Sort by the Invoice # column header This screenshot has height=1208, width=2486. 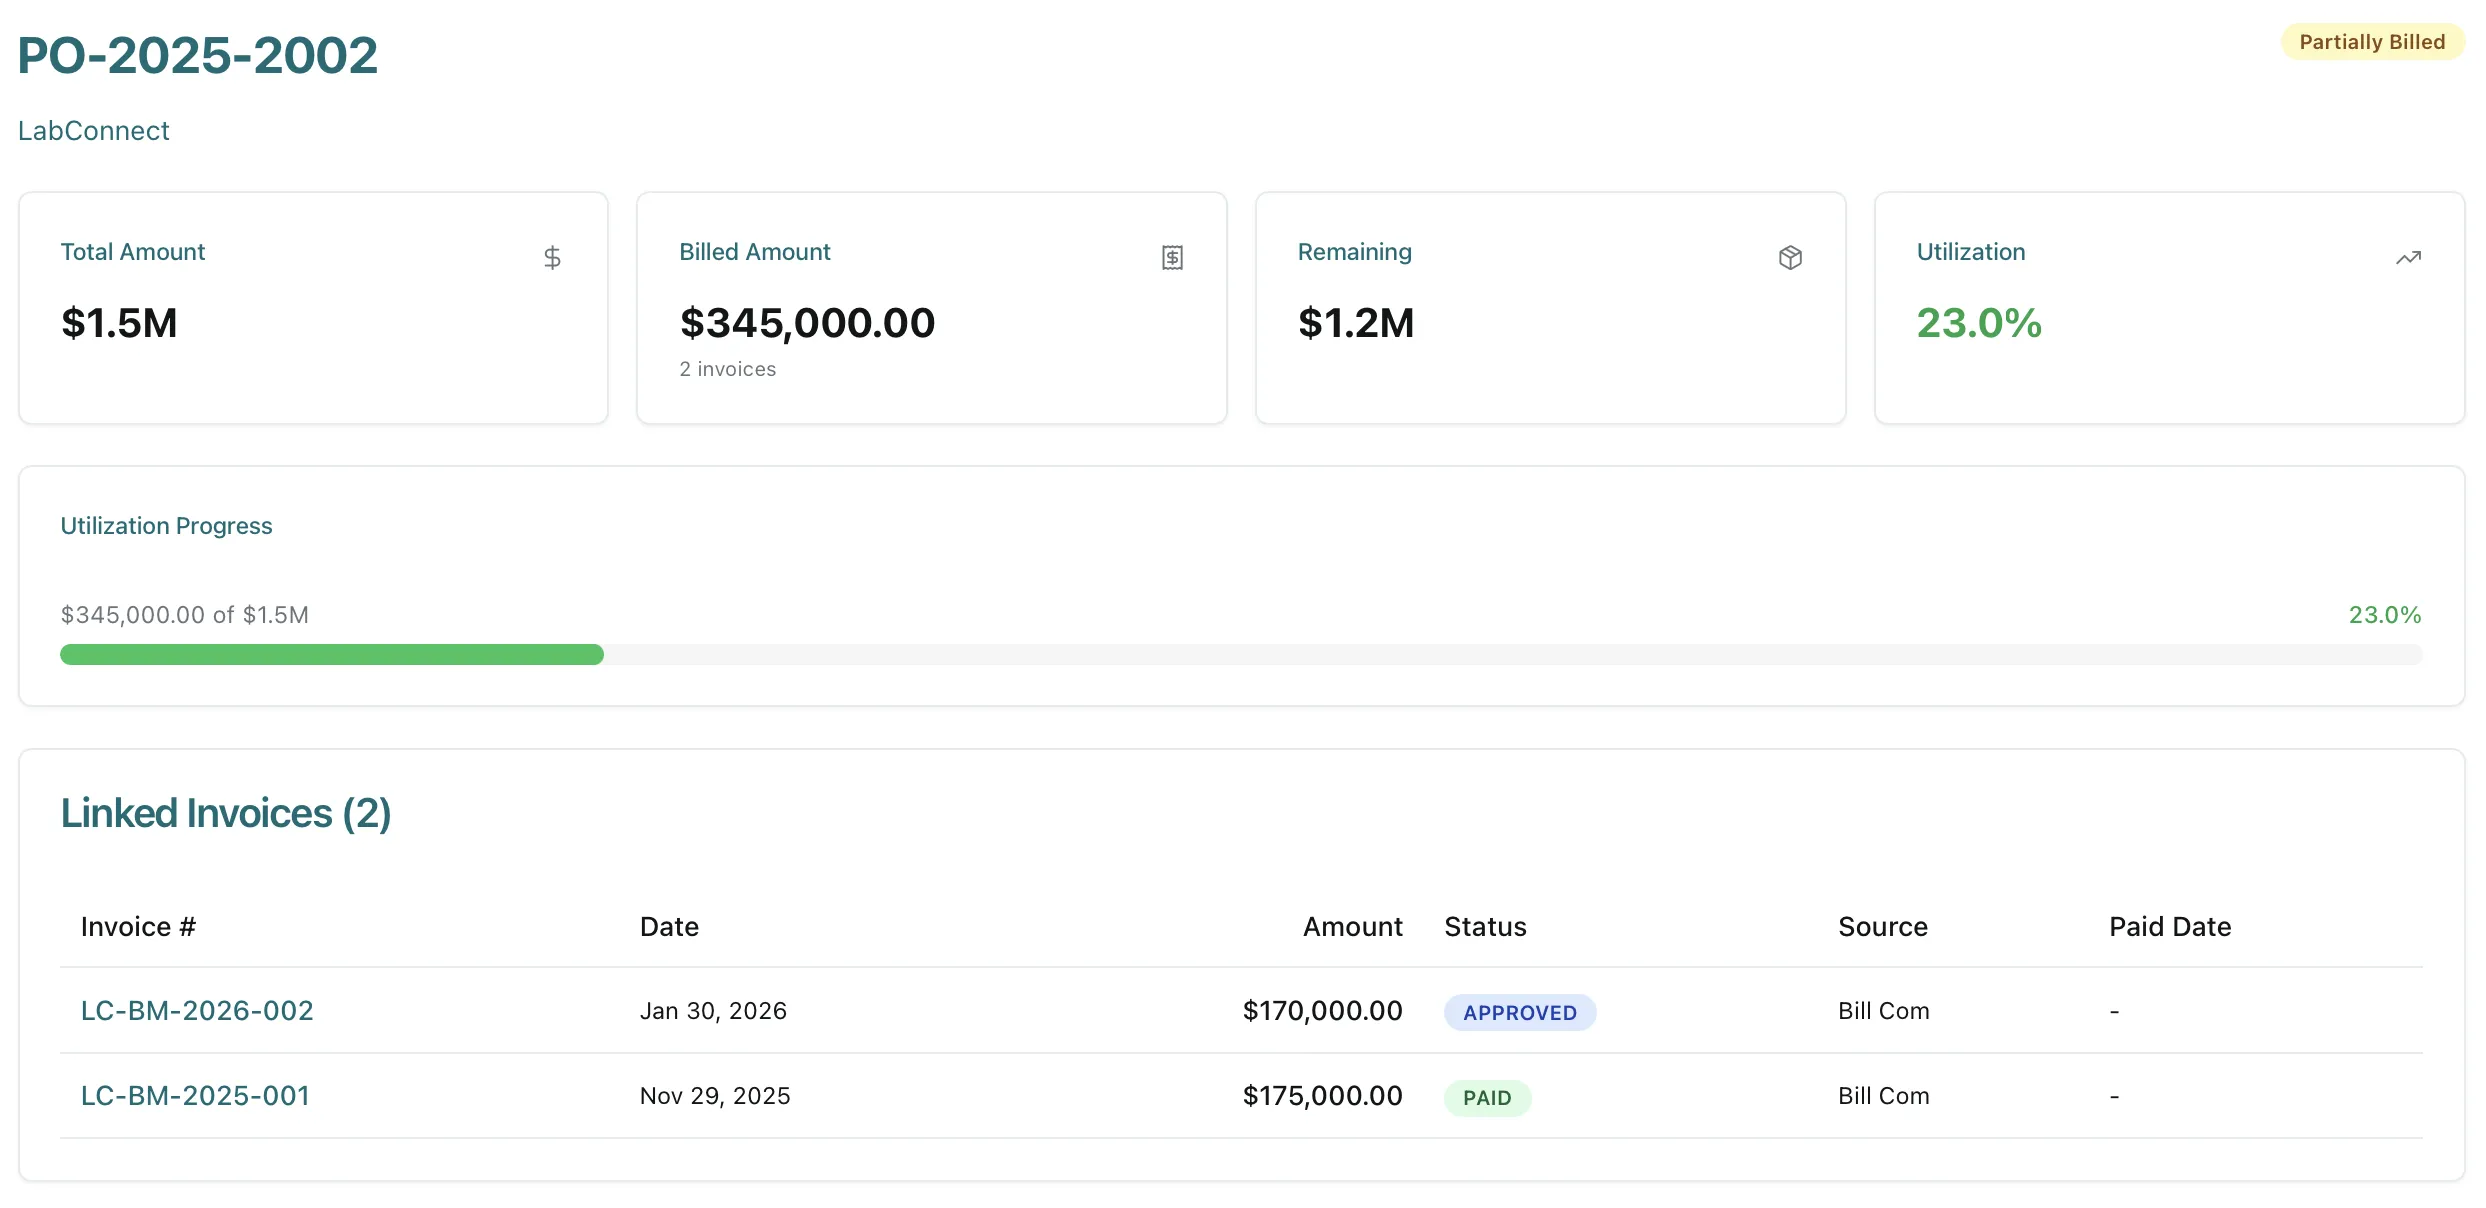click(x=138, y=926)
